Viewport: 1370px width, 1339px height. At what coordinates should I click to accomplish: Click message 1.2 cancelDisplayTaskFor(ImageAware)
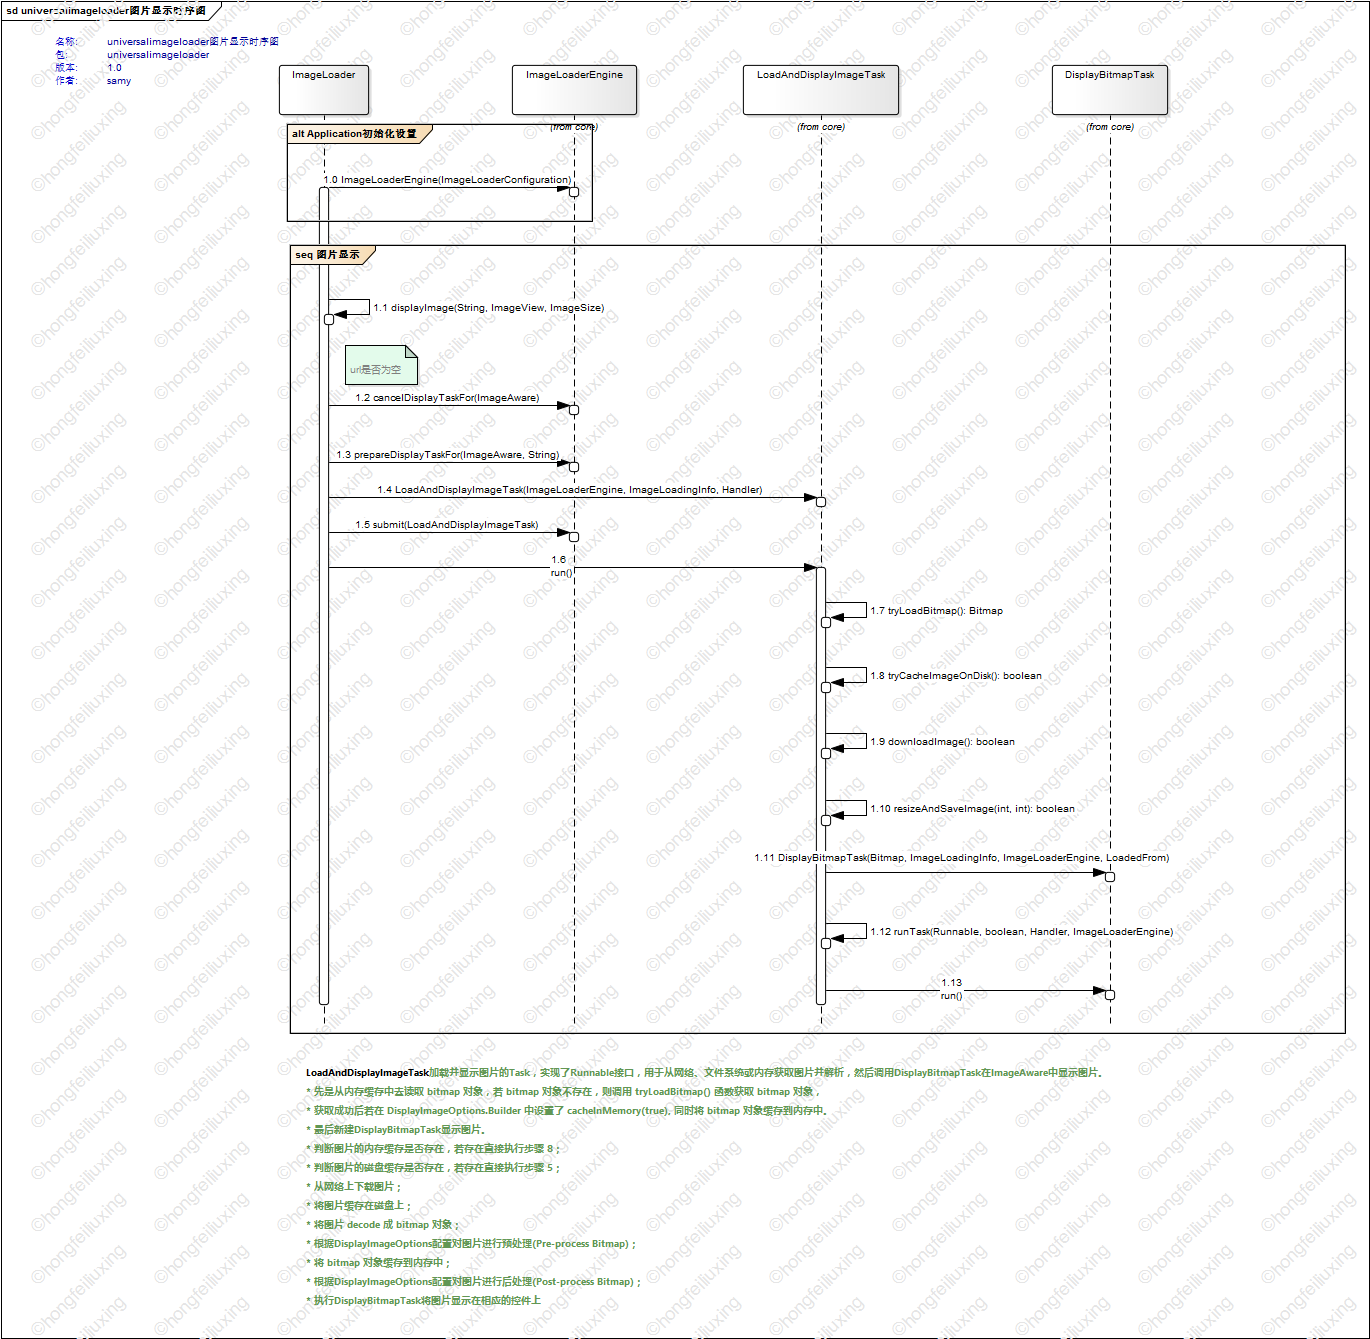447,398
